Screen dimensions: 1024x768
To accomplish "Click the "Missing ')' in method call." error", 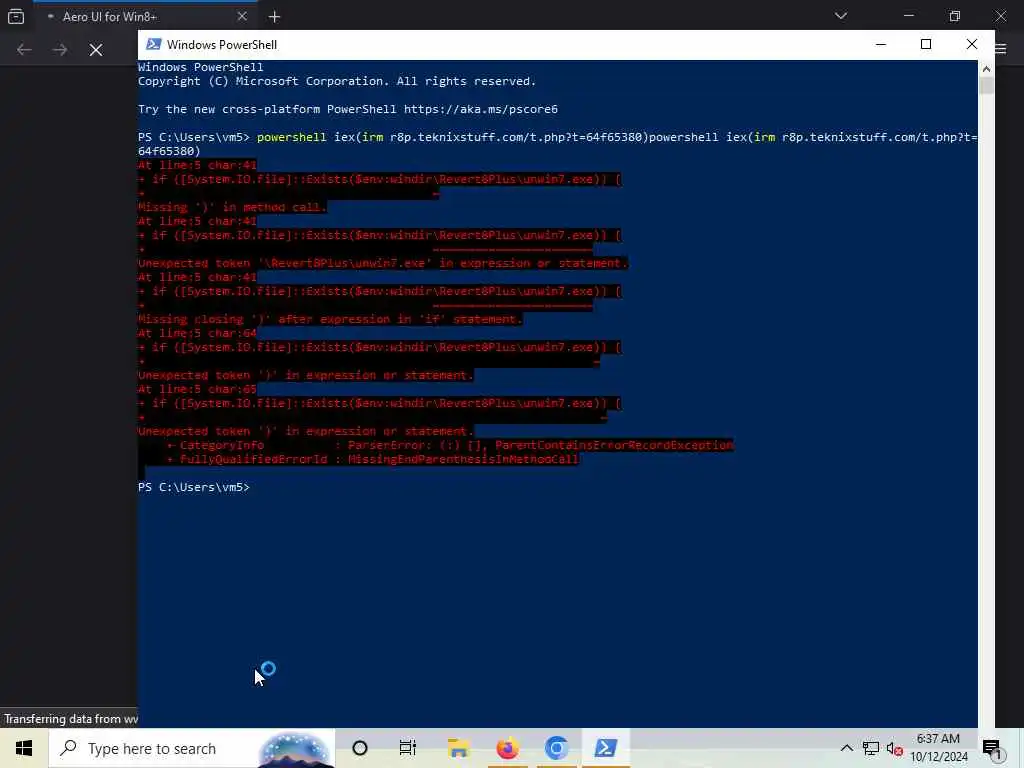I will click(232, 207).
